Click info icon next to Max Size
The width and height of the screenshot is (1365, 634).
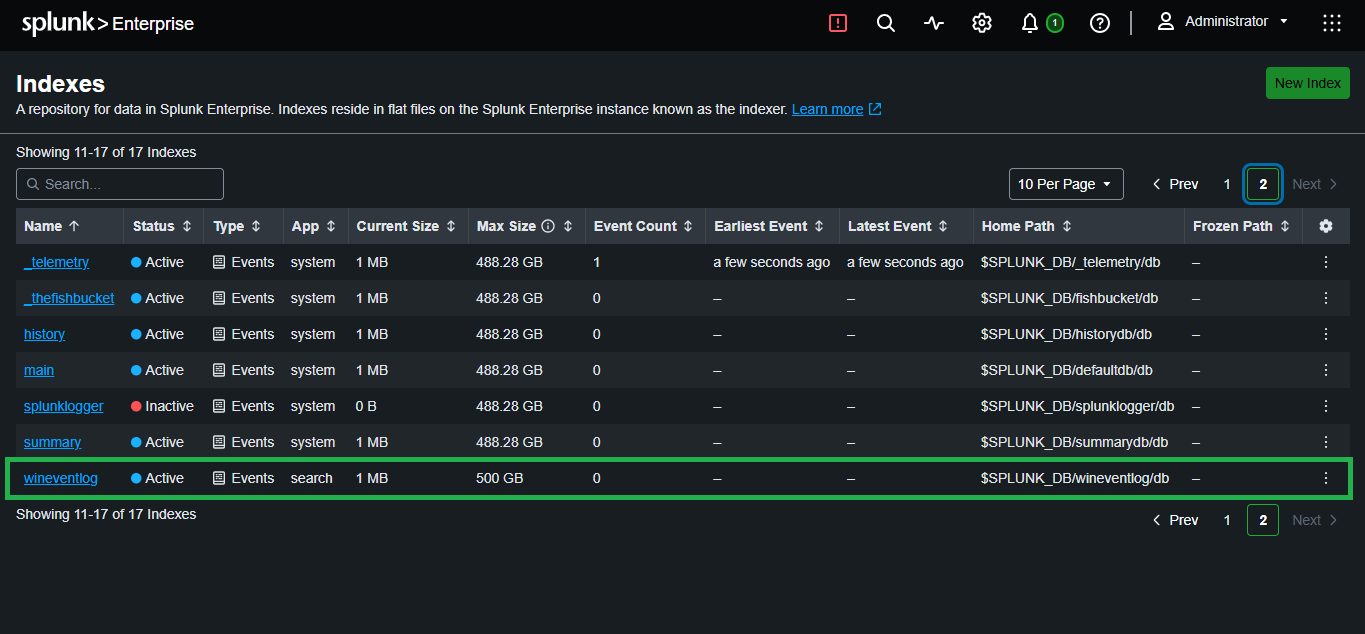pos(548,226)
